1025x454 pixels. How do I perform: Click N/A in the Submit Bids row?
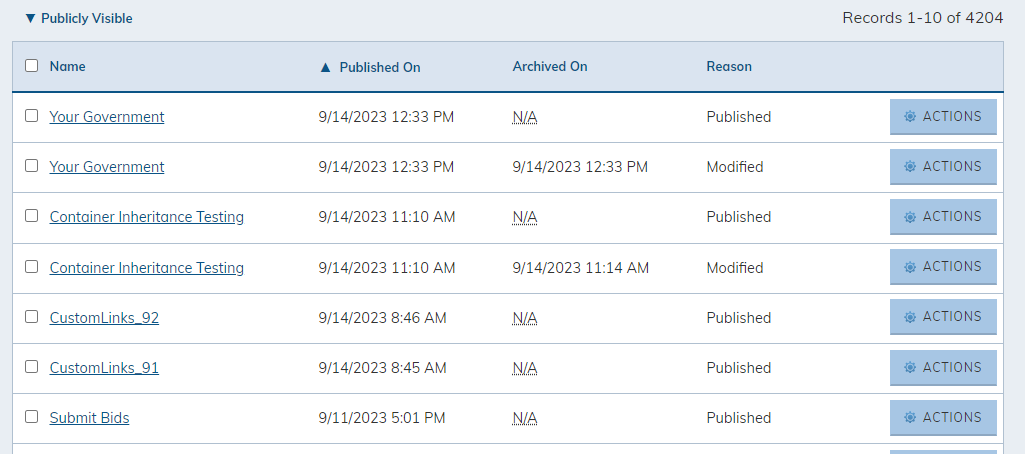tap(525, 418)
